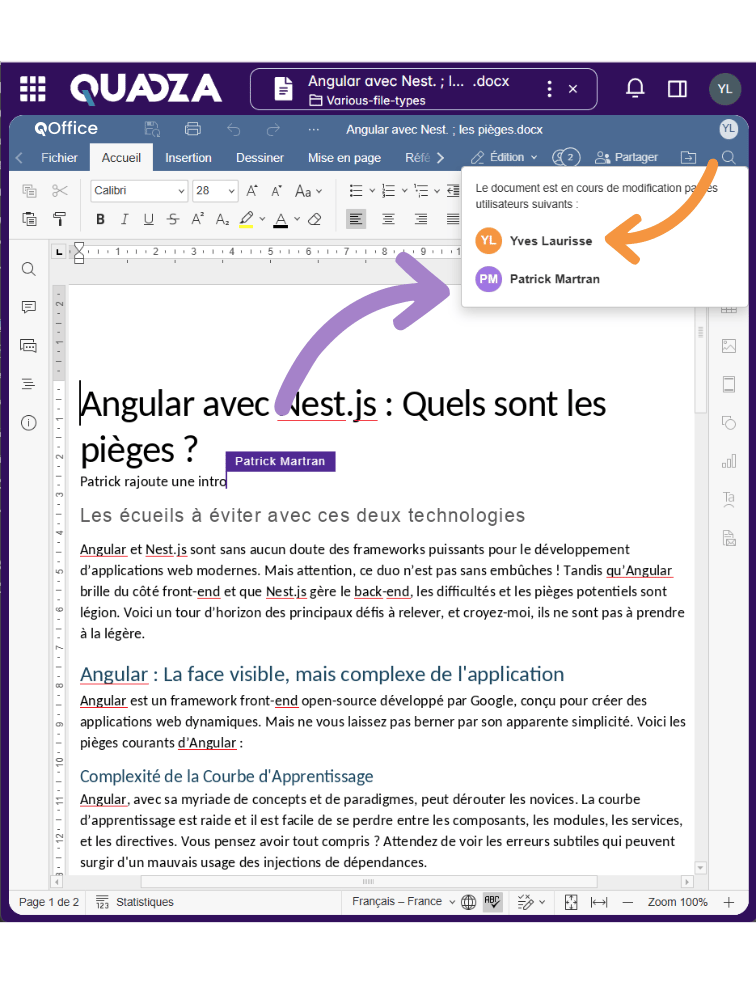Cut selection with the scissors icon

(60, 191)
